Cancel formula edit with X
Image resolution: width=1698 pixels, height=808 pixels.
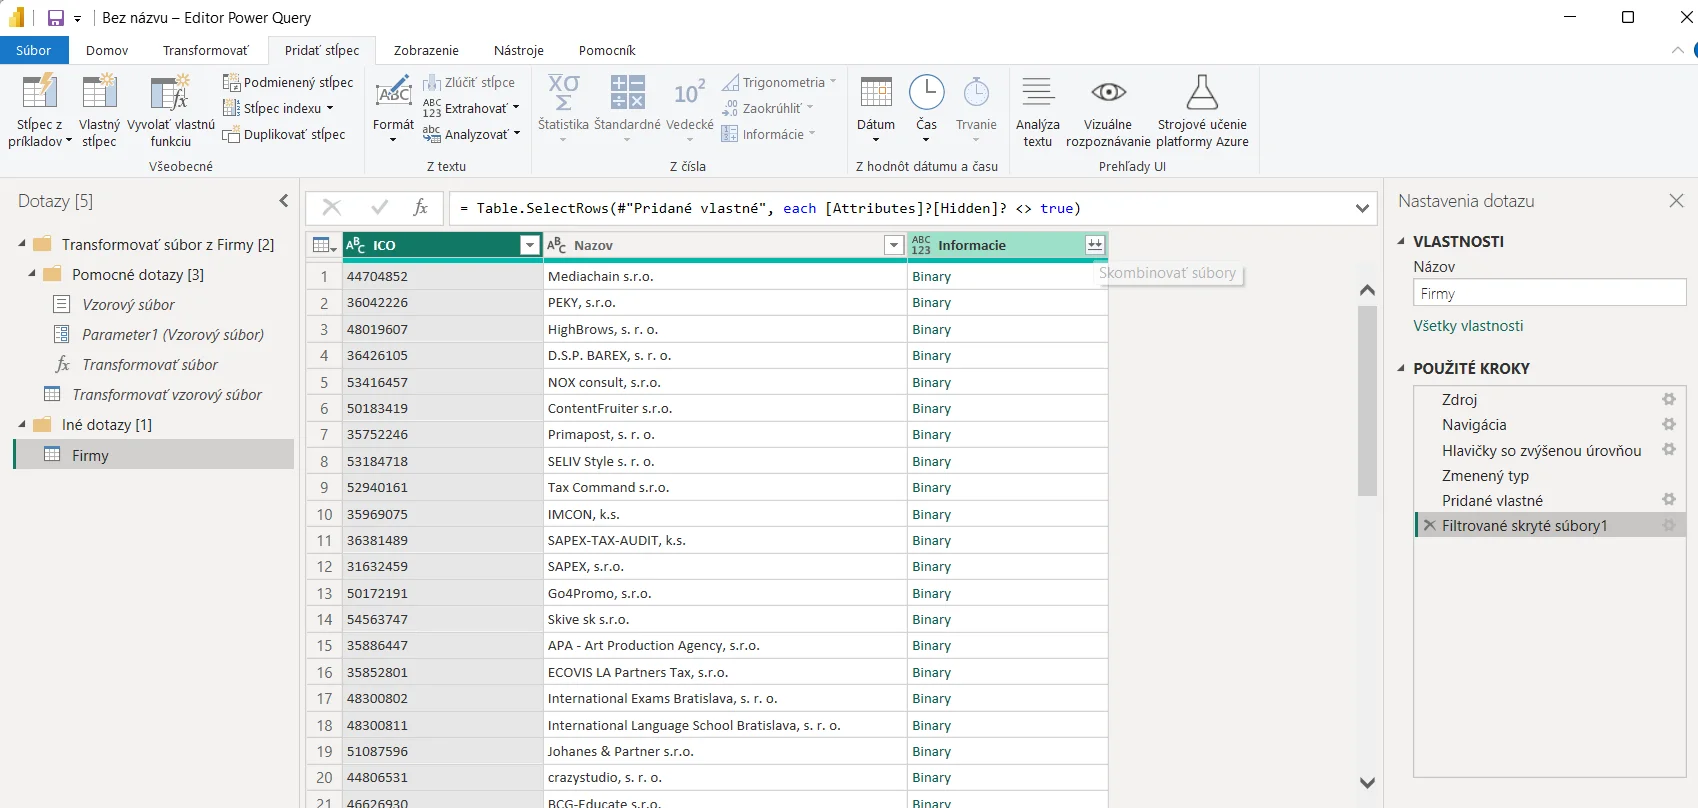tap(332, 208)
